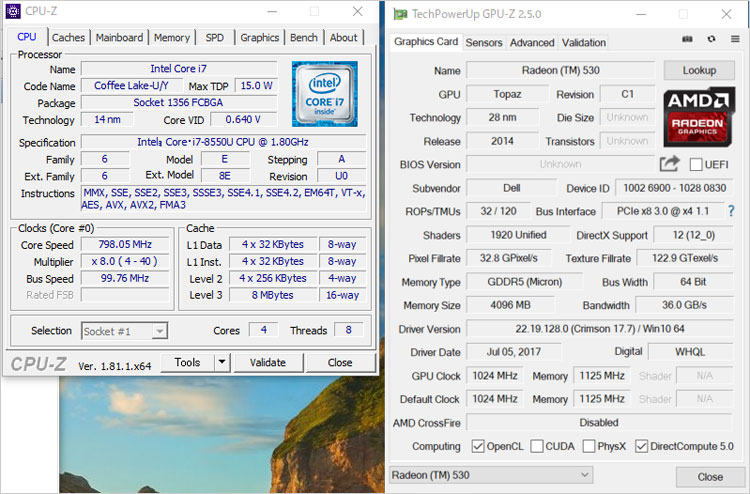Switch to the CPU tab in CPU-Z
750x494 pixels.
click(27, 37)
